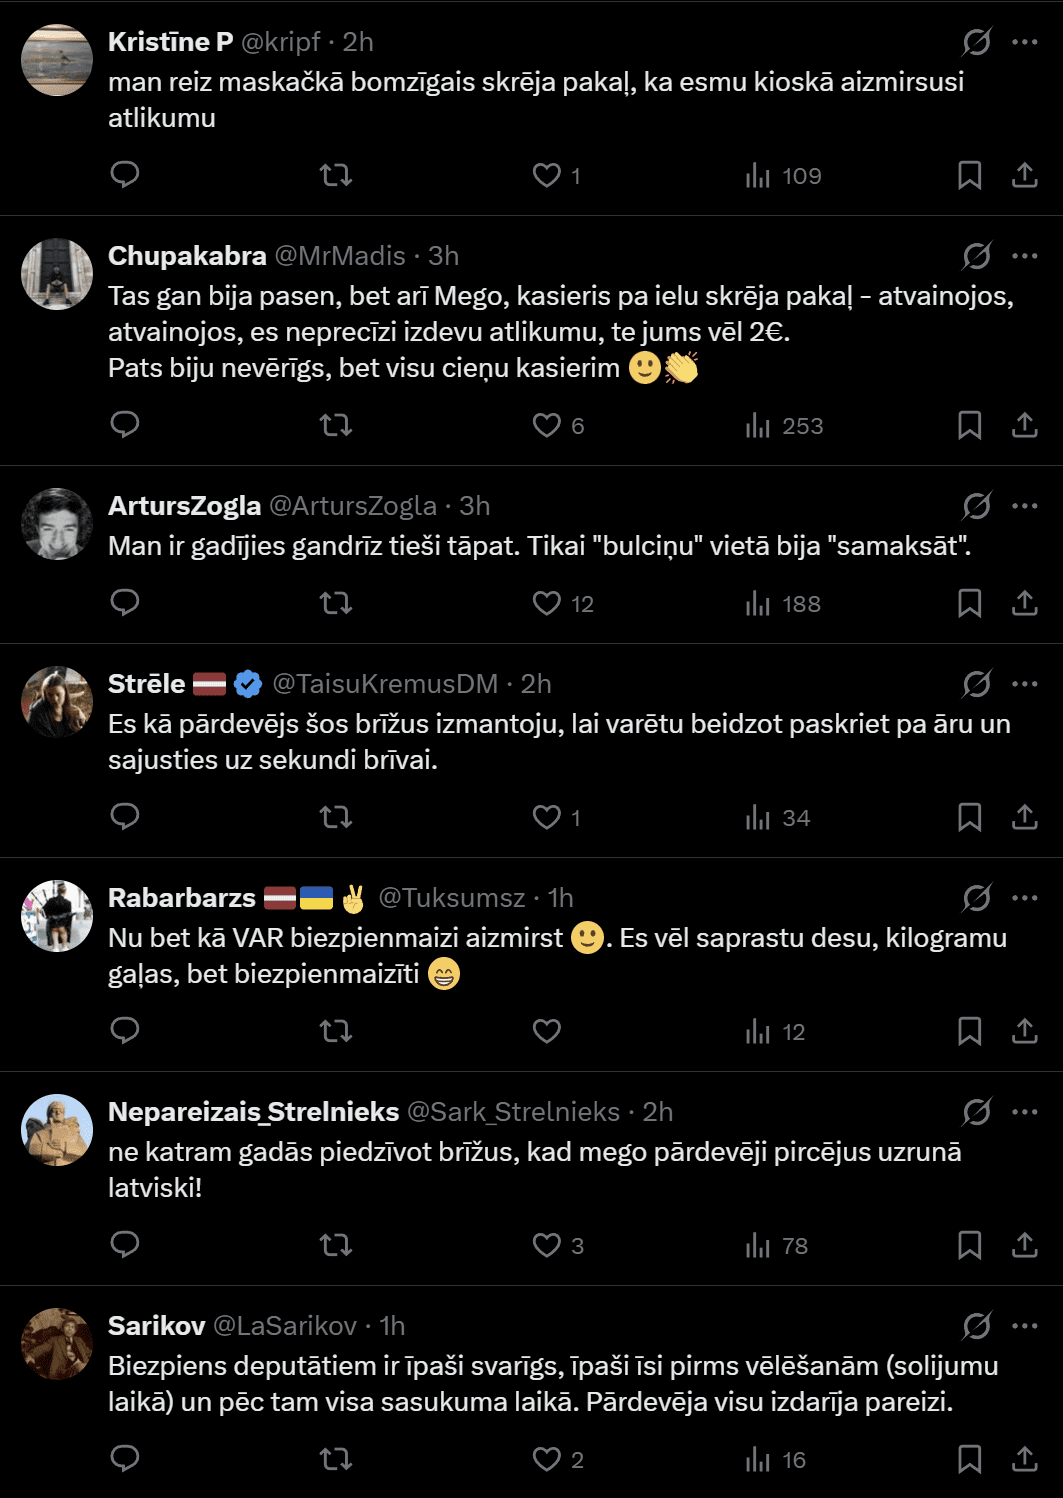The height and width of the screenshot is (1498, 1063).
Task: Repost Sarikov's tweet
Action: pos(336,1459)
